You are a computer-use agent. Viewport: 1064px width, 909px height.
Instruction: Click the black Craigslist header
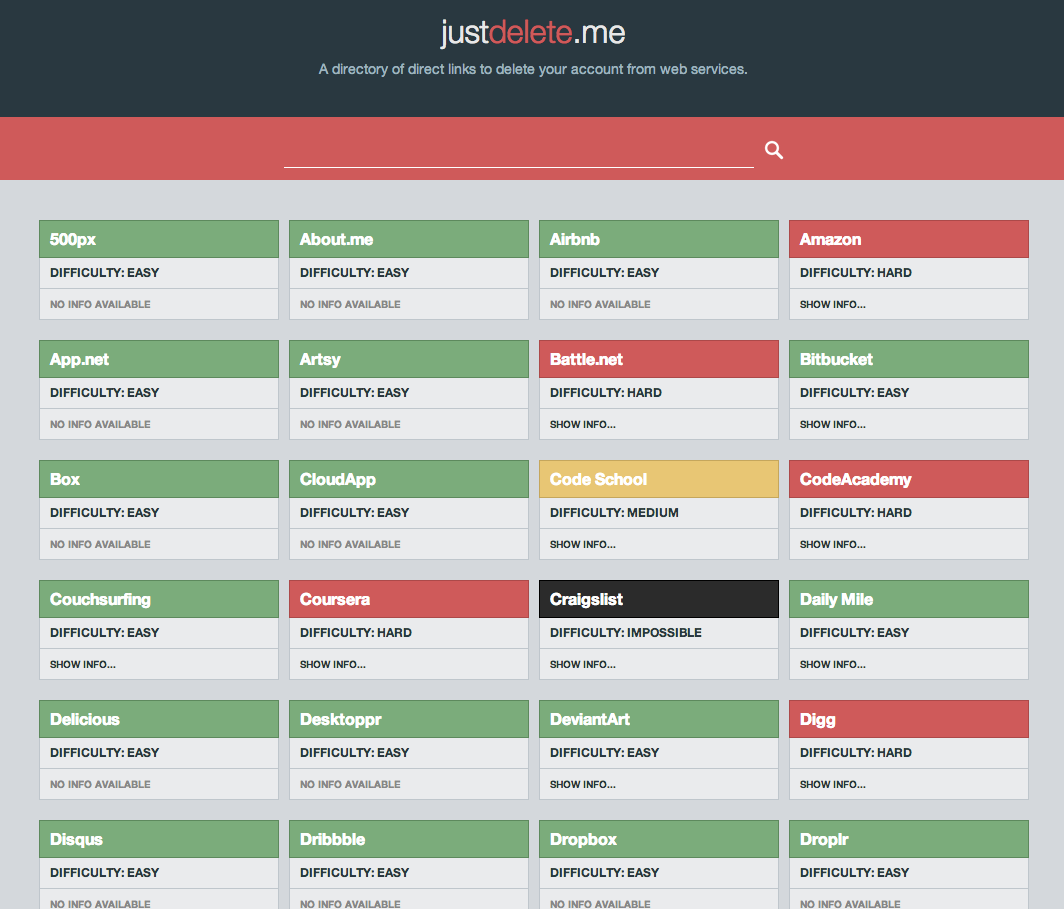coord(658,599)
